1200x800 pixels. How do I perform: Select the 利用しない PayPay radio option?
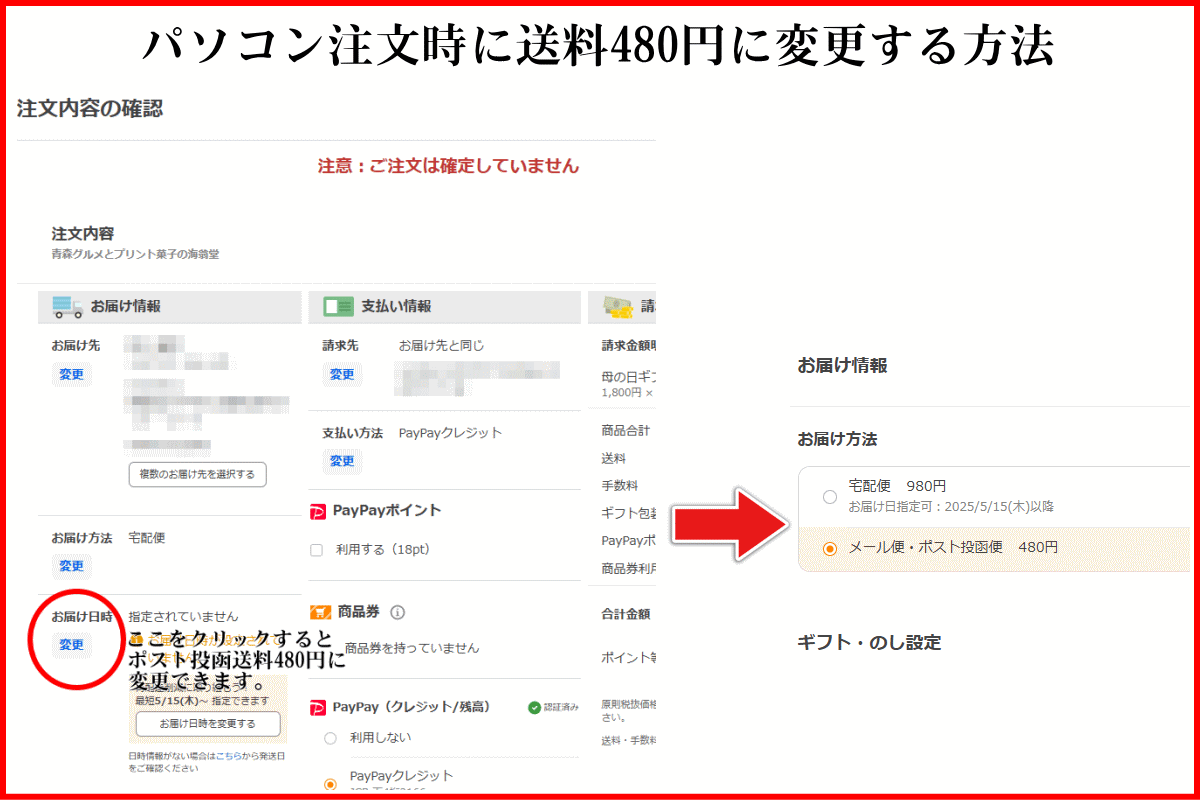[330, 738]
